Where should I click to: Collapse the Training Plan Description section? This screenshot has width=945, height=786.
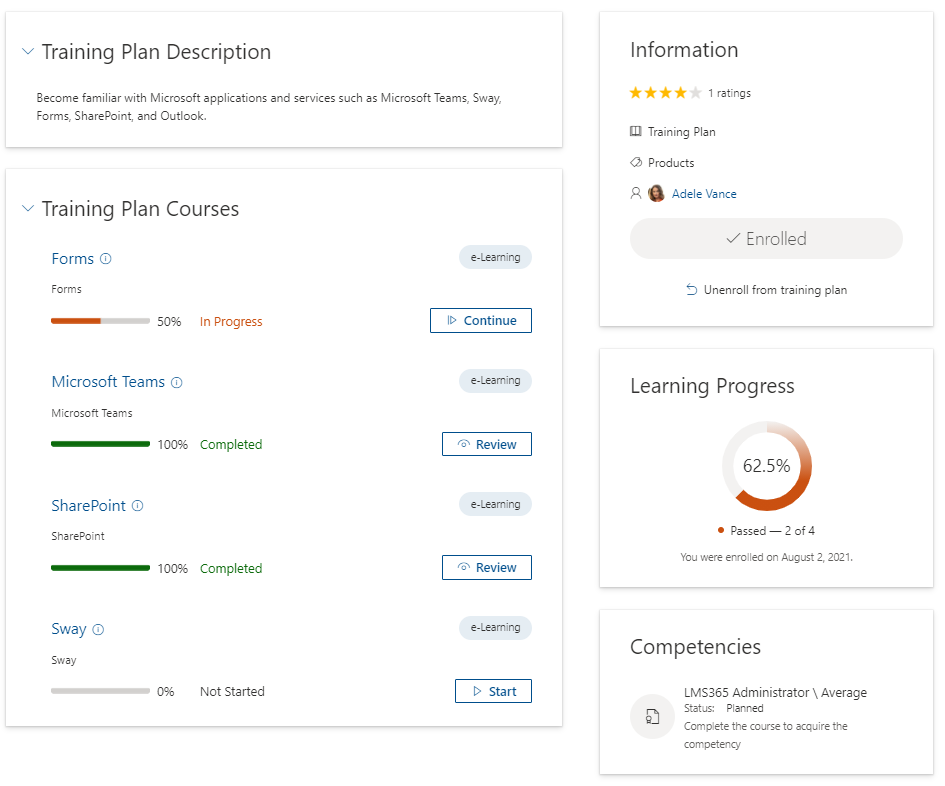coord(27,51)
